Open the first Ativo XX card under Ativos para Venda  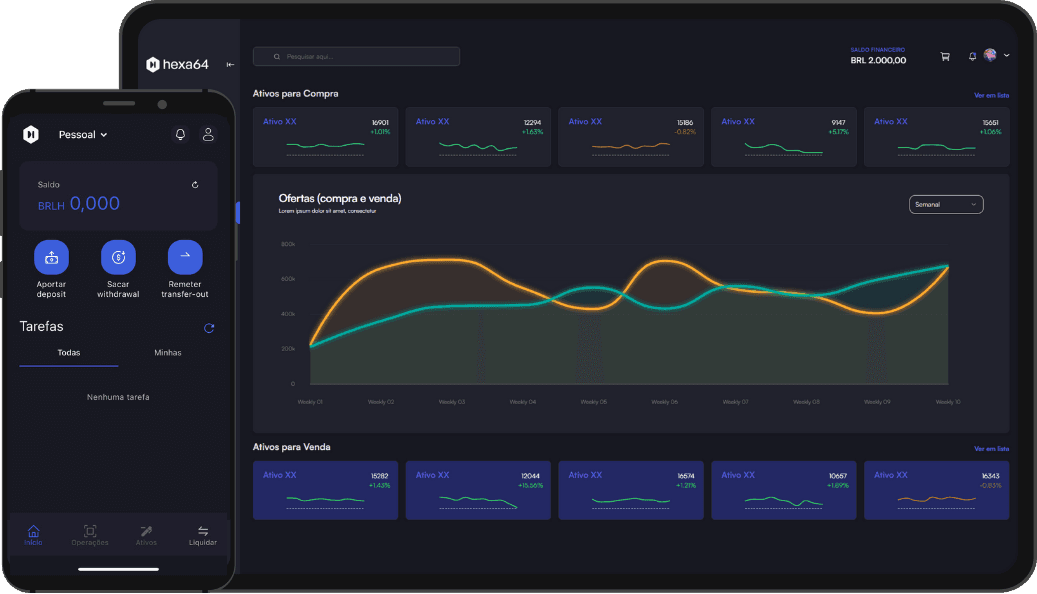click(325, 490)
